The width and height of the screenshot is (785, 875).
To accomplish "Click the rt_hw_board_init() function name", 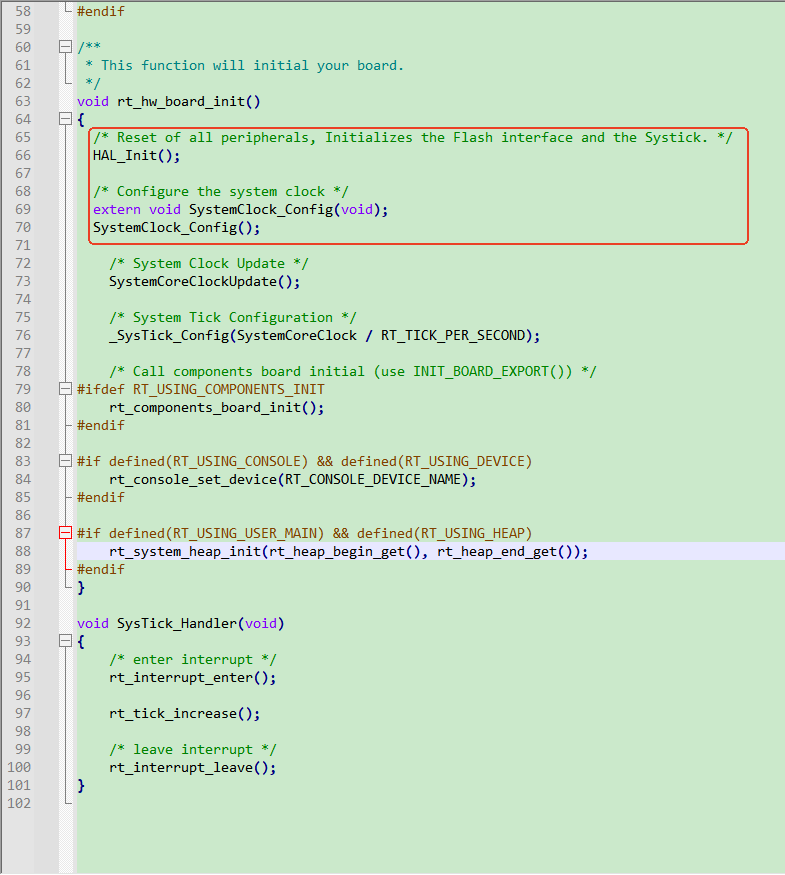I will [x=189, y=102].
